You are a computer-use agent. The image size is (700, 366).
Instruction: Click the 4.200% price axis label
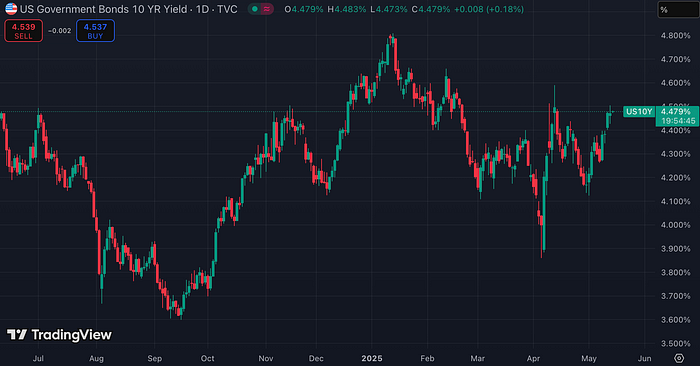point(675,178)
